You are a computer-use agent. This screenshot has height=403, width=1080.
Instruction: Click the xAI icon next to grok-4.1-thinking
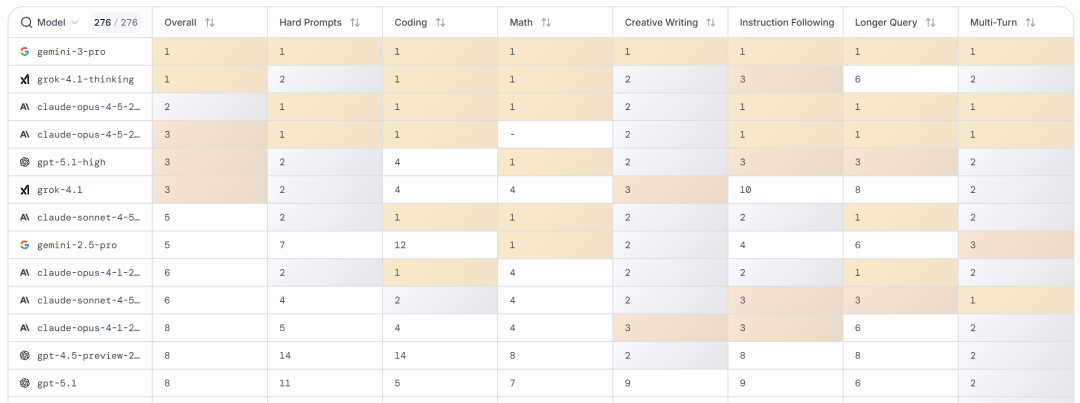pyautogui.click(x=25, y=79)
